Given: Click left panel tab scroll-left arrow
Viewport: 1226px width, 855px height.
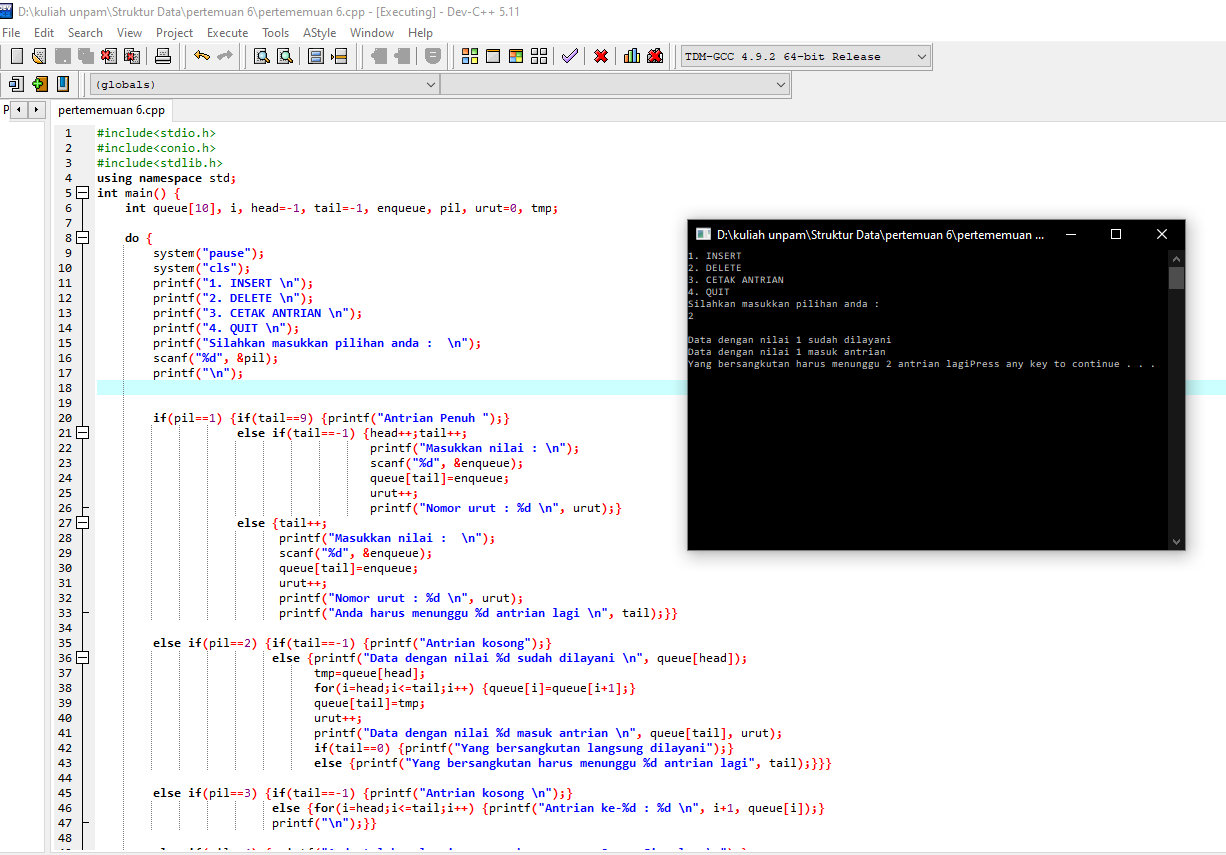Looking at the screenshot, I should click(20, 109).
